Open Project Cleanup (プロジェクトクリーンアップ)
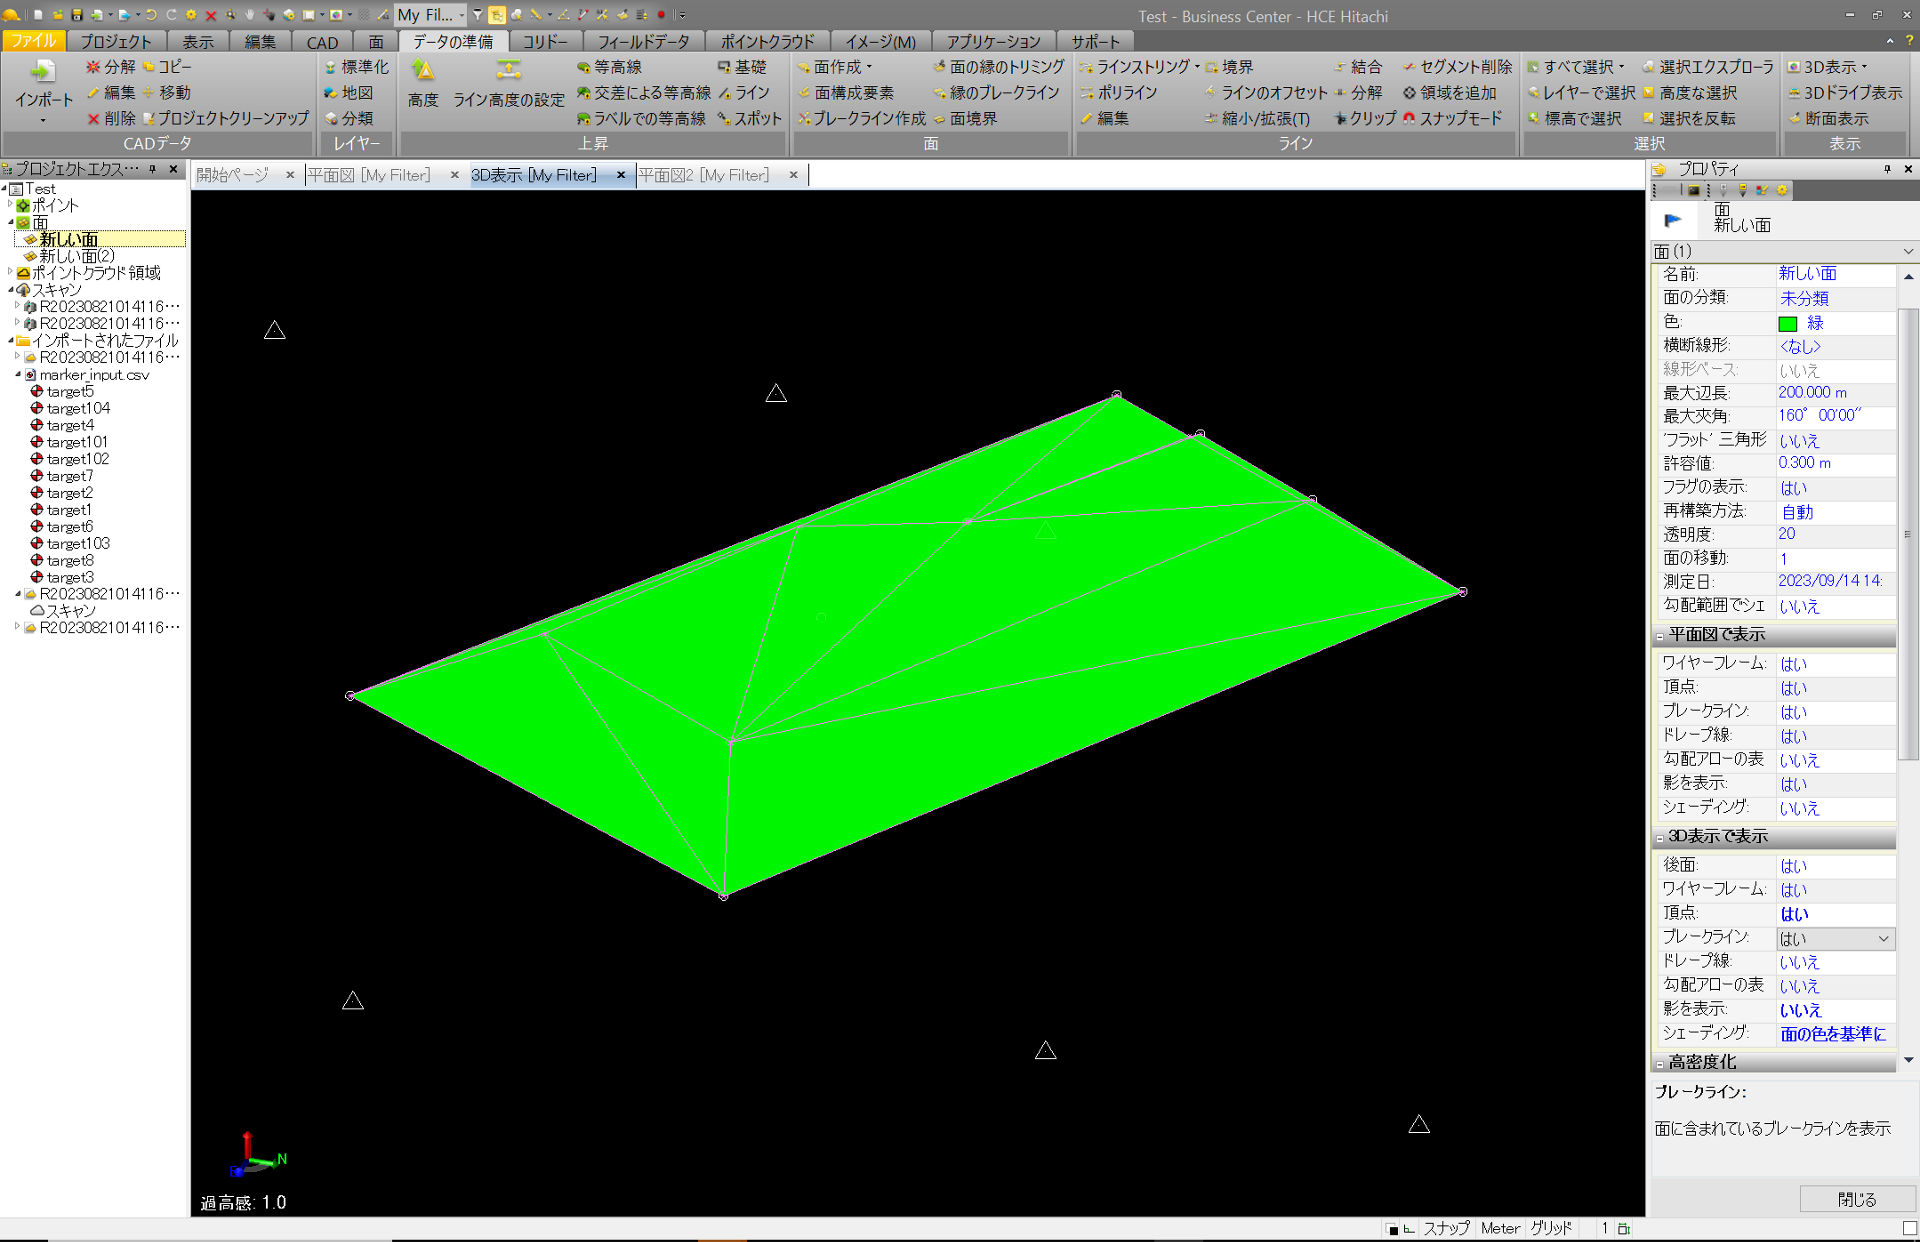Viewport: 1920px width, 1242px height. (x=226, y=118)
